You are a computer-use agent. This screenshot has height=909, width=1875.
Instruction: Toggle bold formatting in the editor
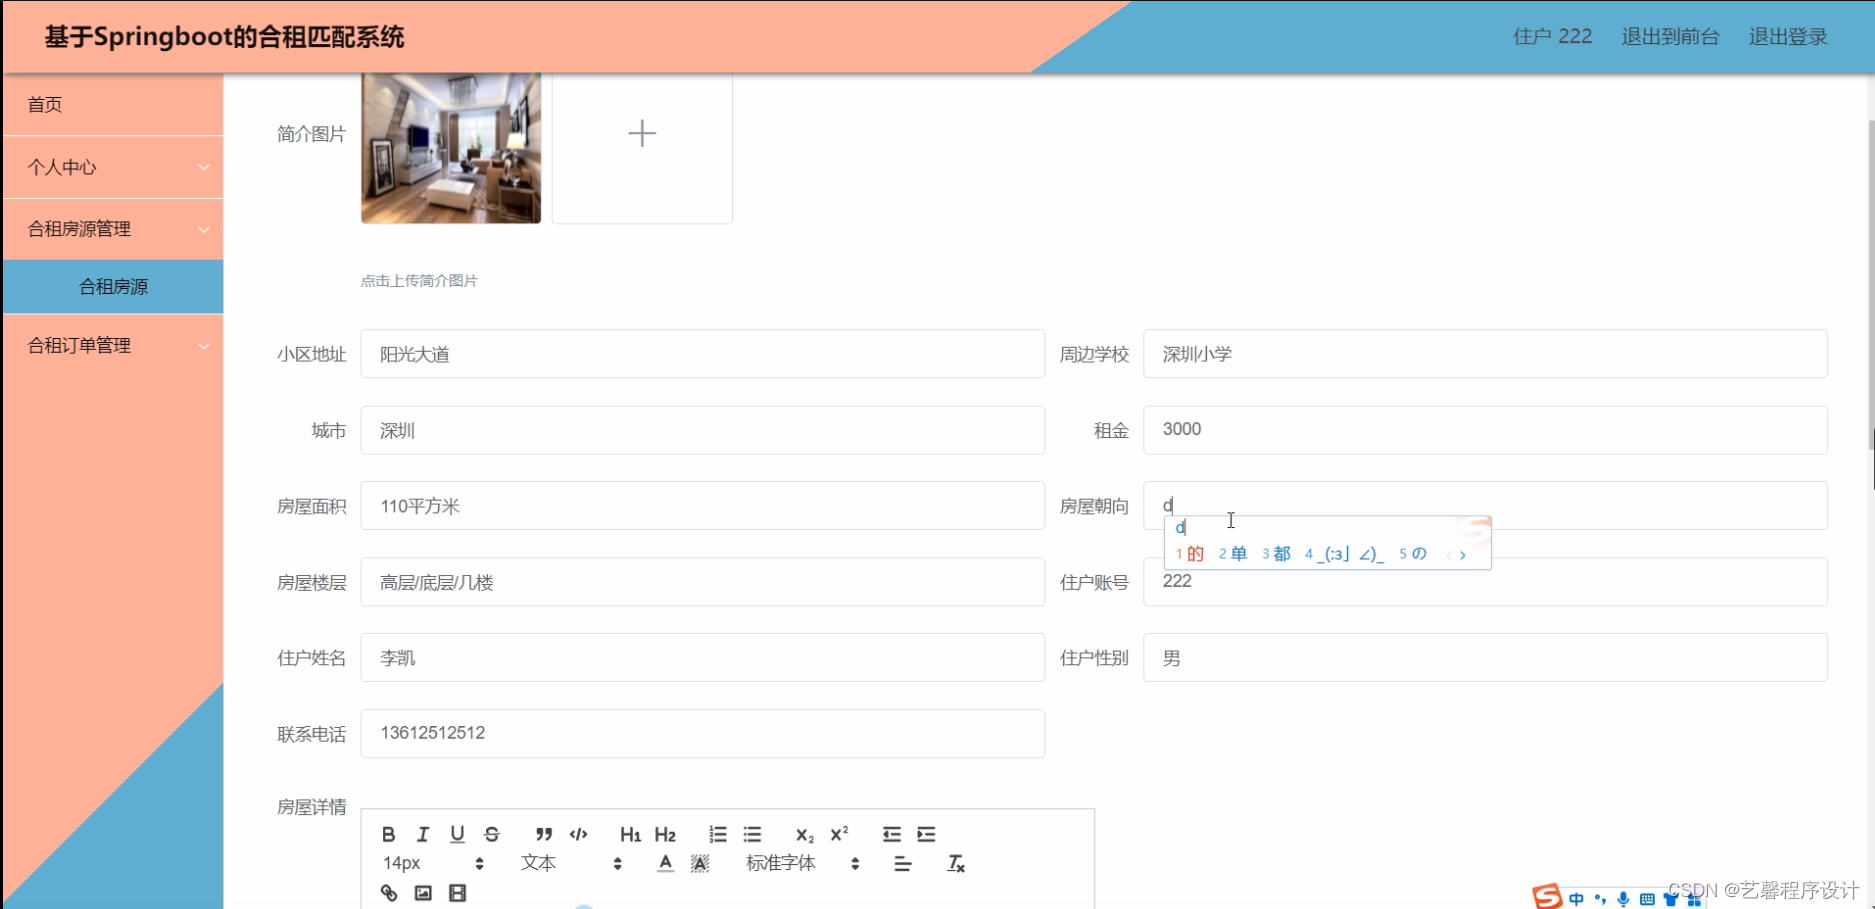388,834
